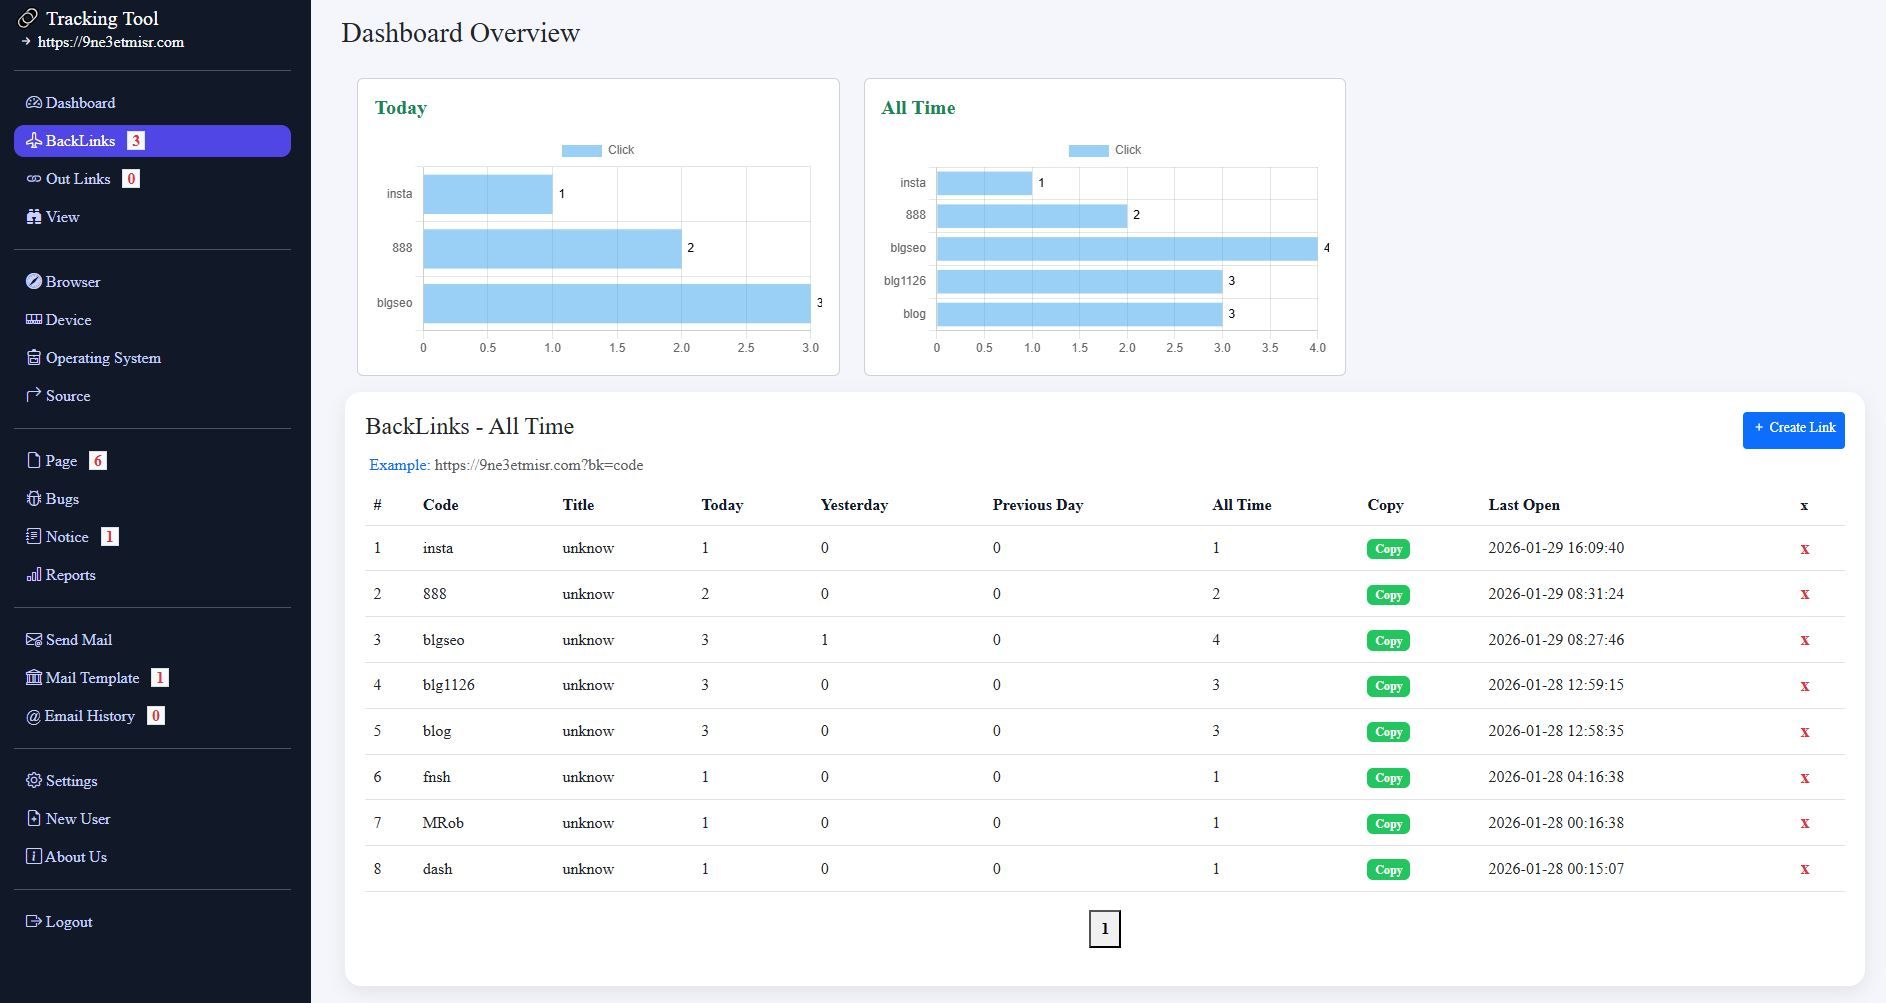Copy the insta backlink
This screenshot has width=1886, height=1003.
(1387, 549)
